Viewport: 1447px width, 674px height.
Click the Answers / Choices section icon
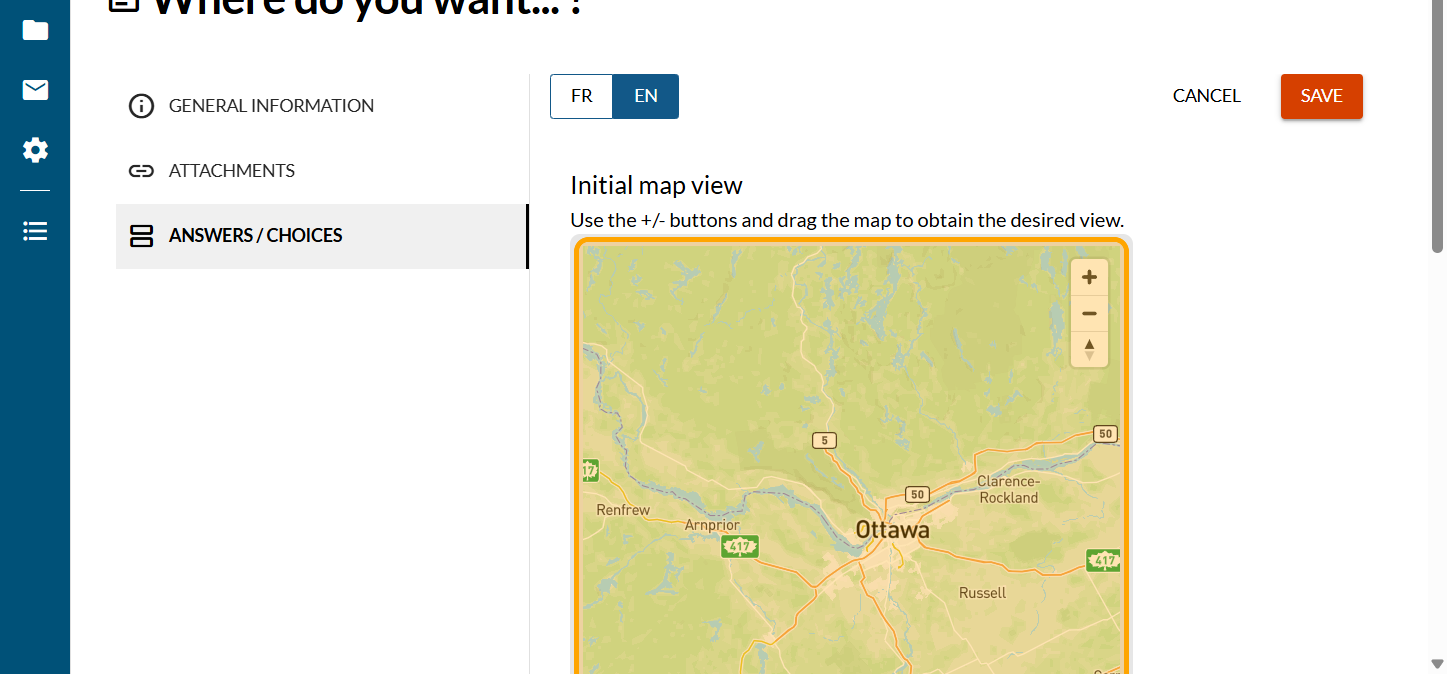(142, 236)
